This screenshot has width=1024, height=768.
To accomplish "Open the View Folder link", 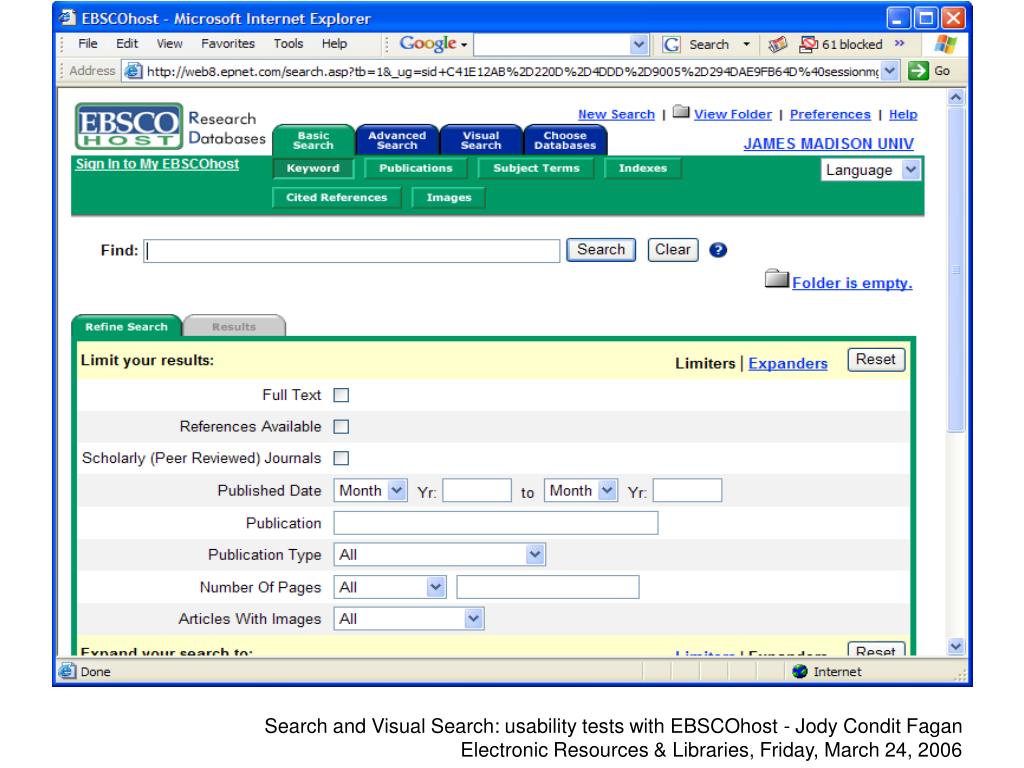I will (733, 114).
